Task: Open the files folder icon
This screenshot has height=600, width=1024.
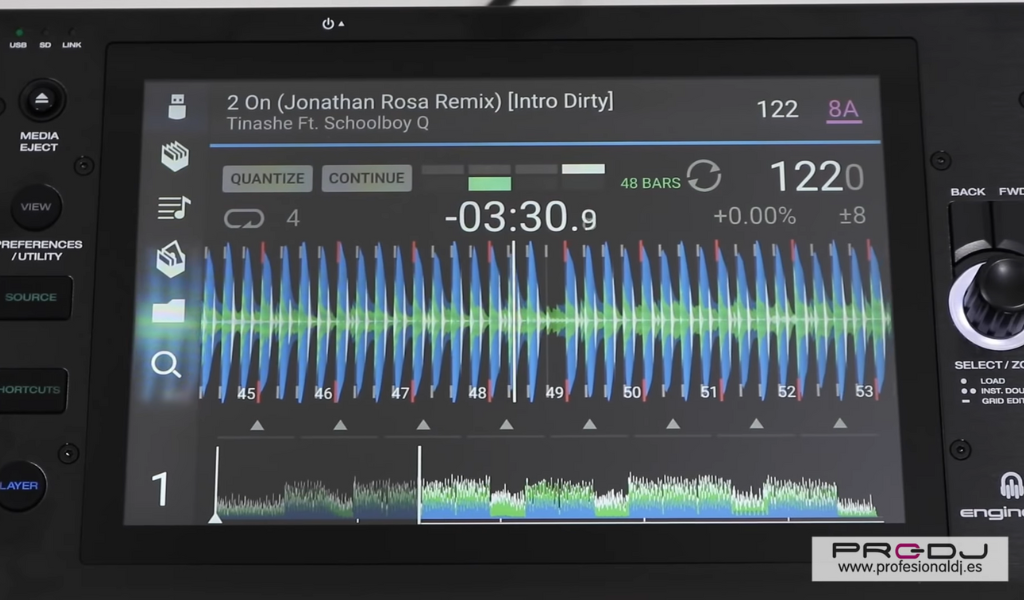Action: pyautogui.click(x=168, y=311)
